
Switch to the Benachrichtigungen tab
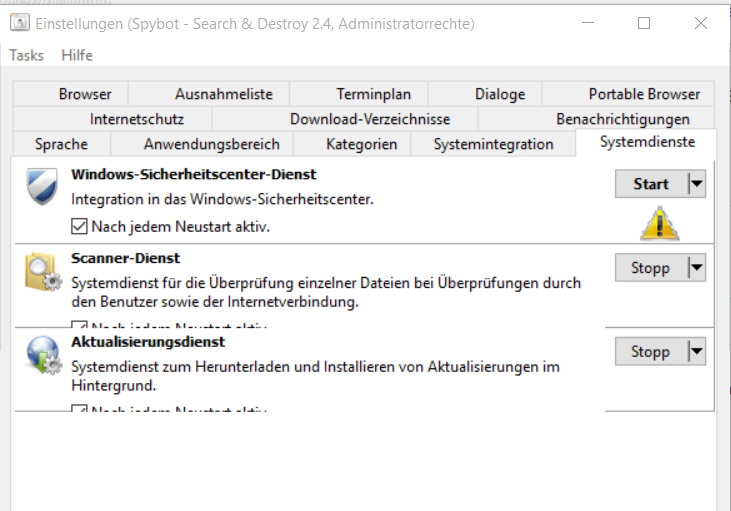point(596,119)
